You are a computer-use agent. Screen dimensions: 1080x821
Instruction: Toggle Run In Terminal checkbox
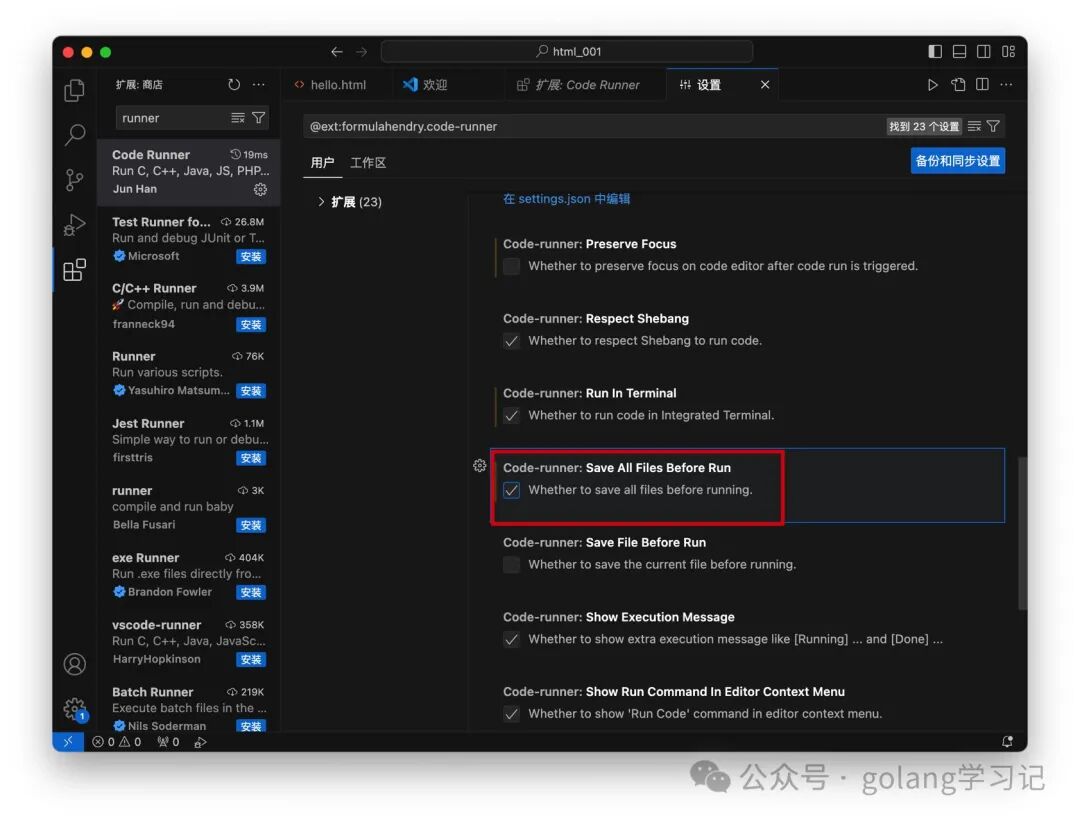click(x=512, y=415)
